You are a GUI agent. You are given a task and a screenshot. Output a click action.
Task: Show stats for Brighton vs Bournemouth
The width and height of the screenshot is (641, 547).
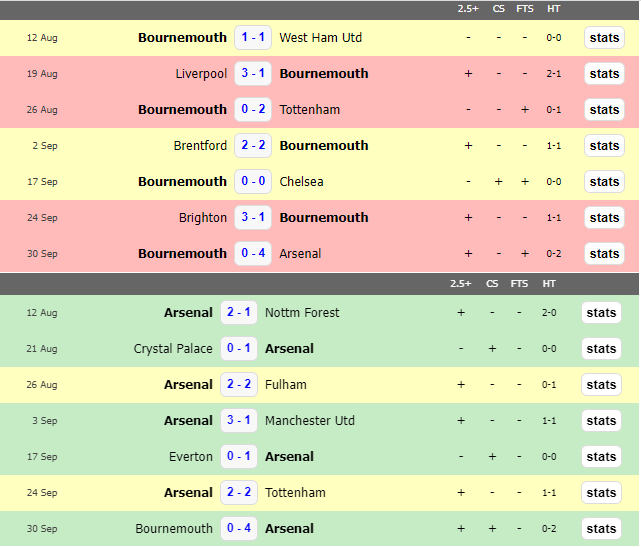[604, 218]
